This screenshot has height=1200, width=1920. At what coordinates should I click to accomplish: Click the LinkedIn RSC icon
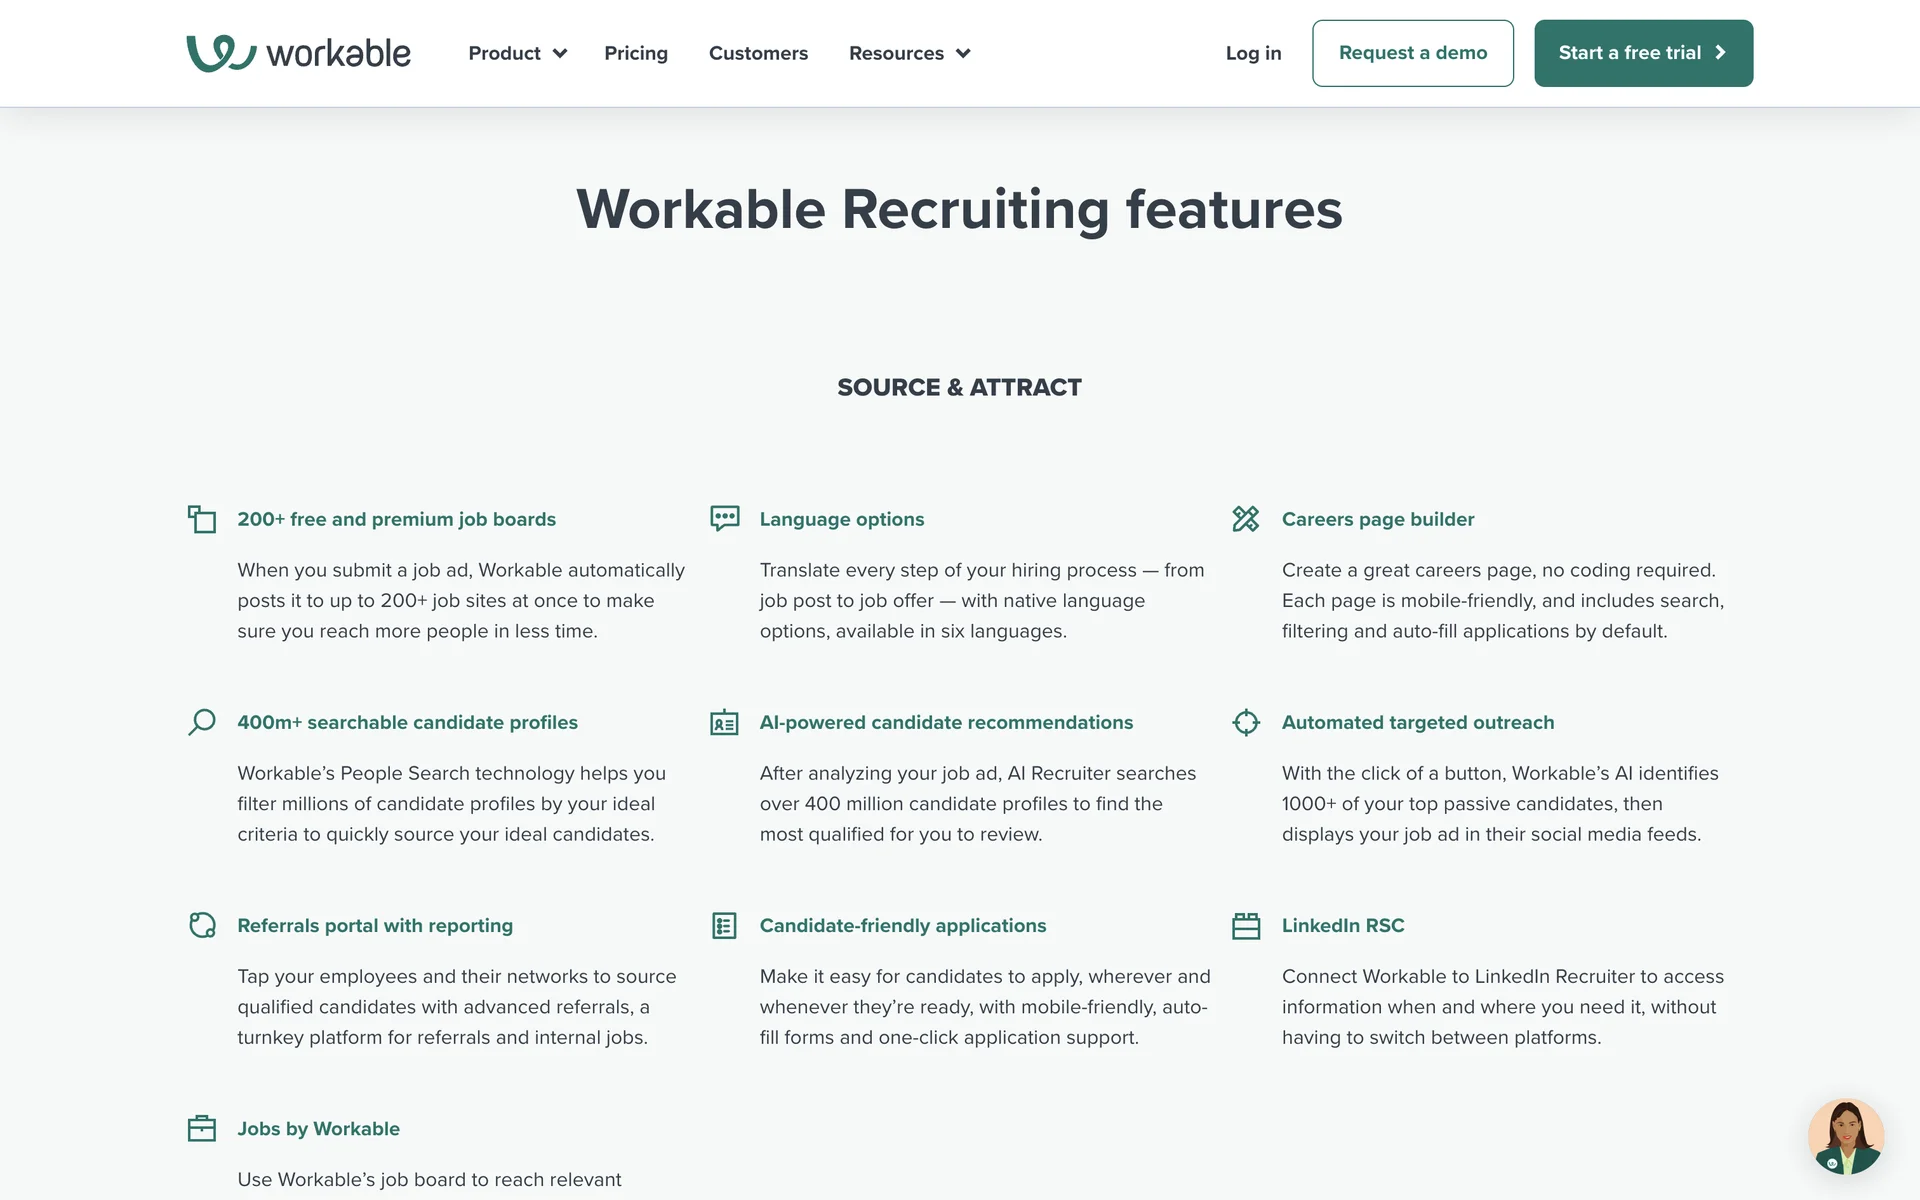point(1246,925)
